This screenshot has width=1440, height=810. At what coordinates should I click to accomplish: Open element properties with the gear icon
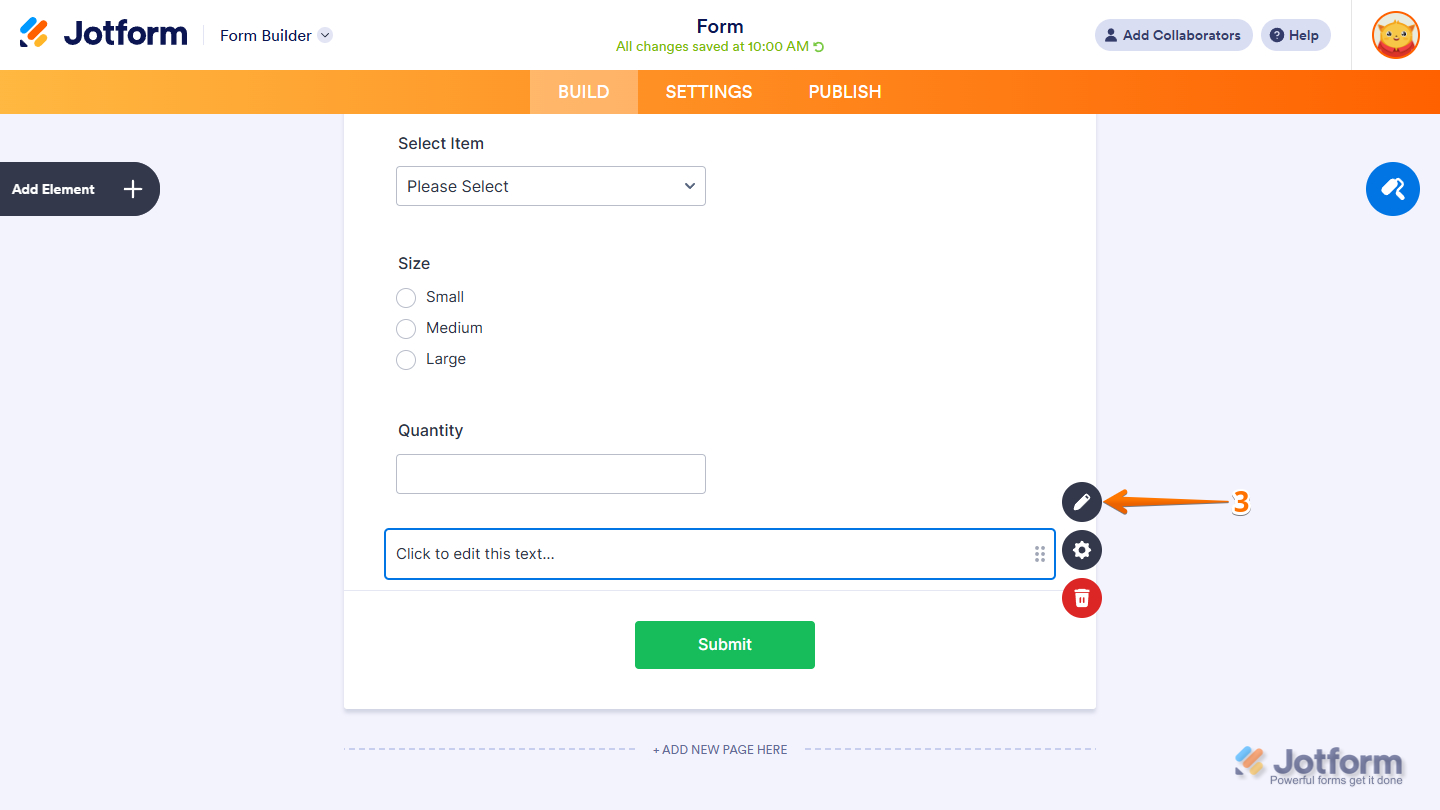pyautogui.click(x=1081, y=550)
